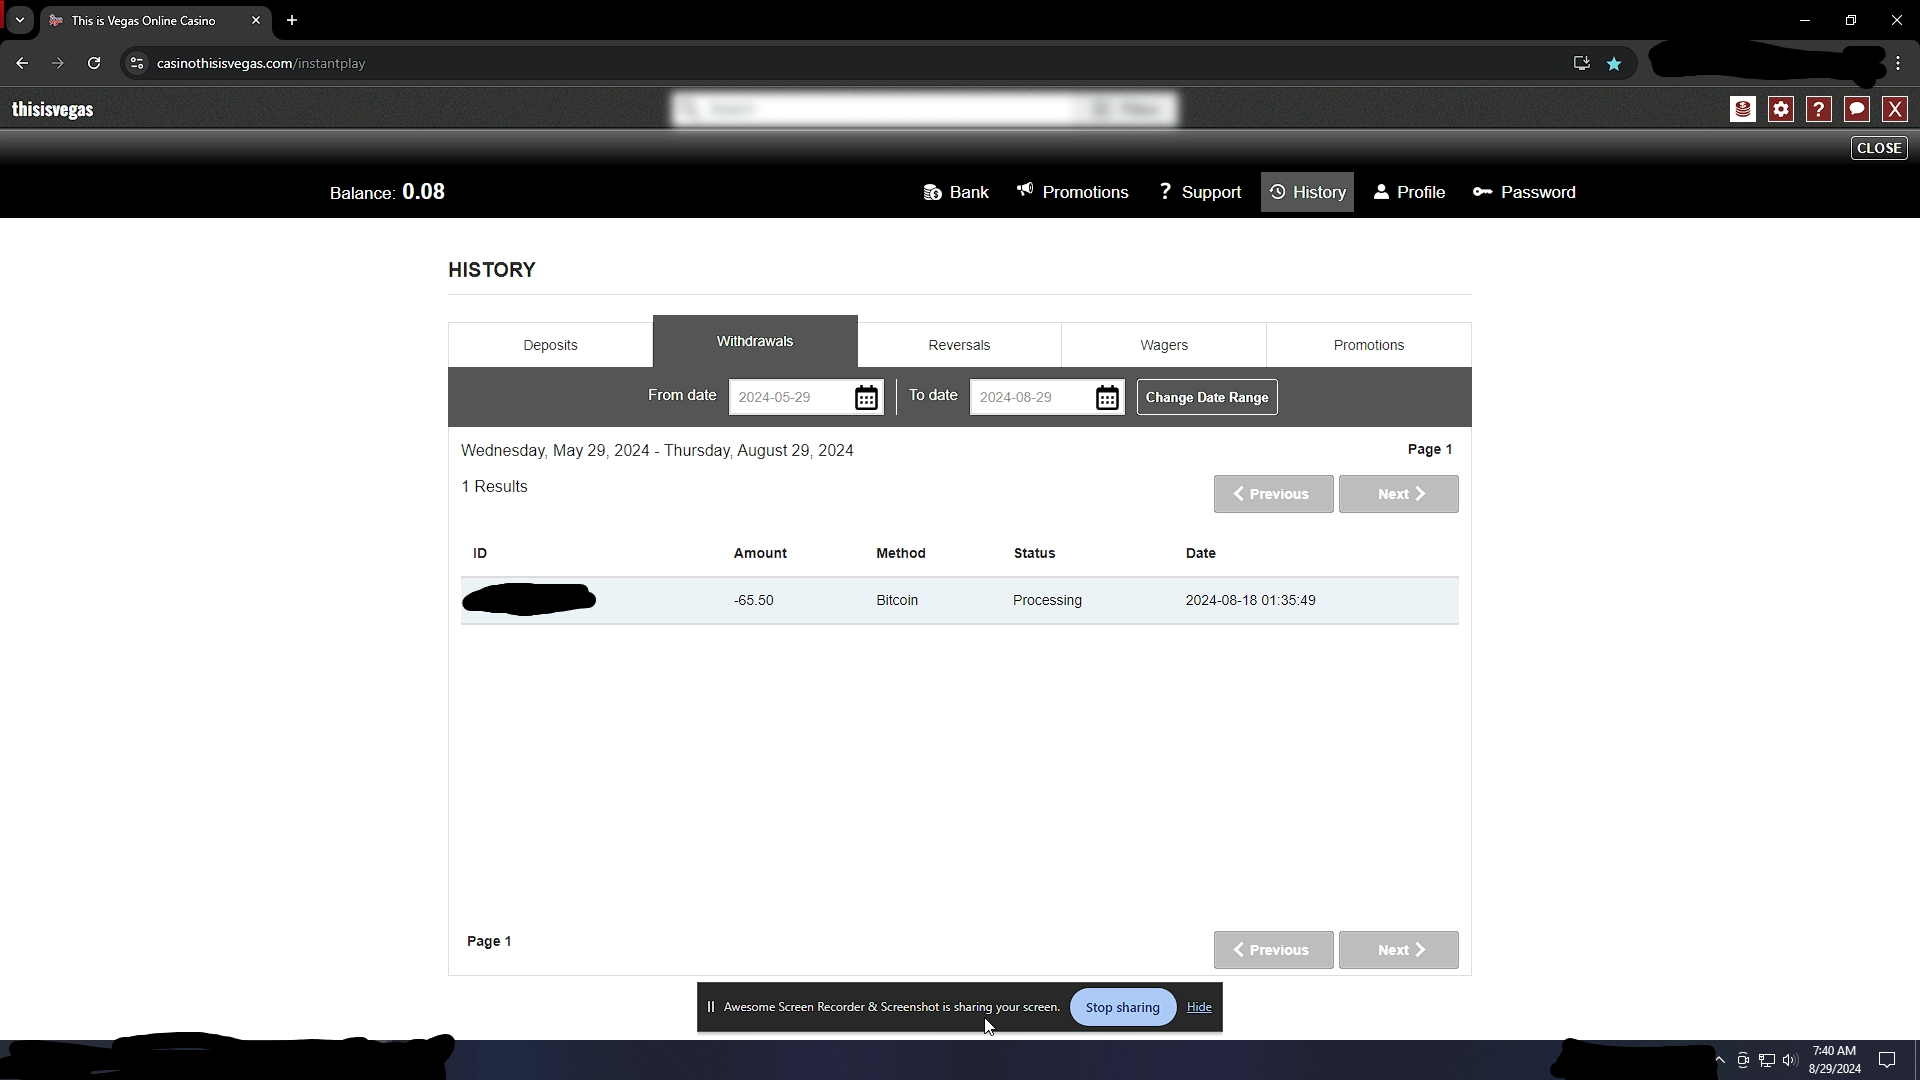Open the settings gear icon

point(1781,109)
